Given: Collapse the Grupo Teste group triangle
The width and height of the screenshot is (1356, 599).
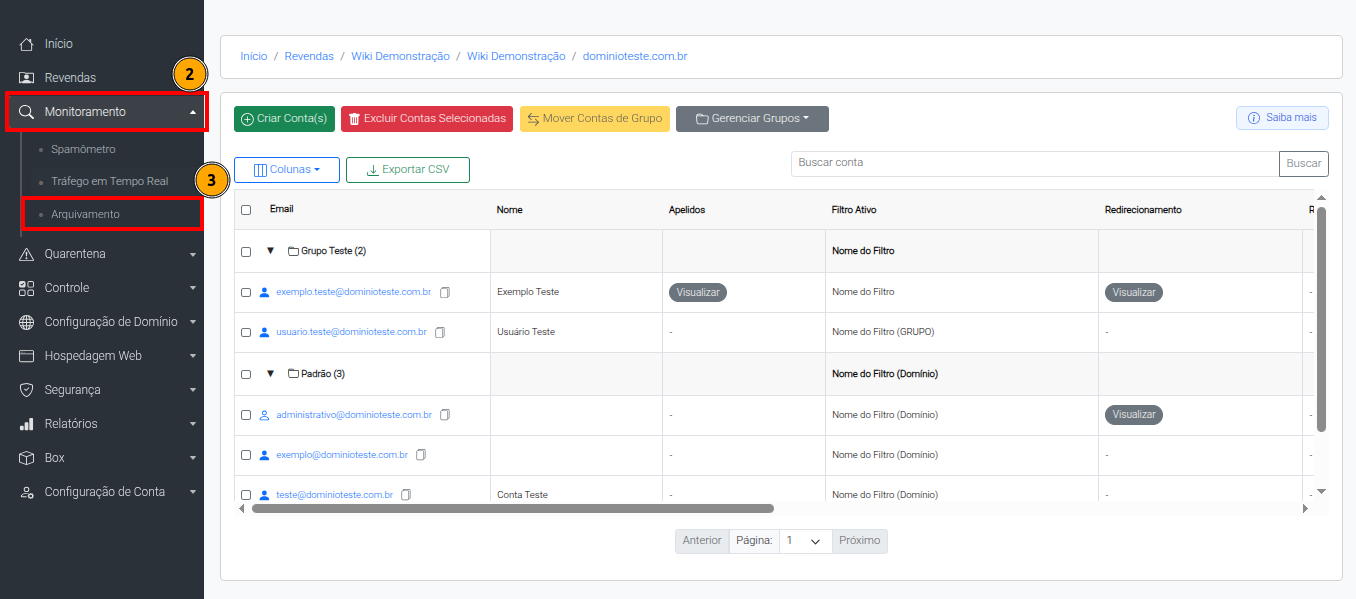Looking at the screenshot, I should tap(270, 251).
